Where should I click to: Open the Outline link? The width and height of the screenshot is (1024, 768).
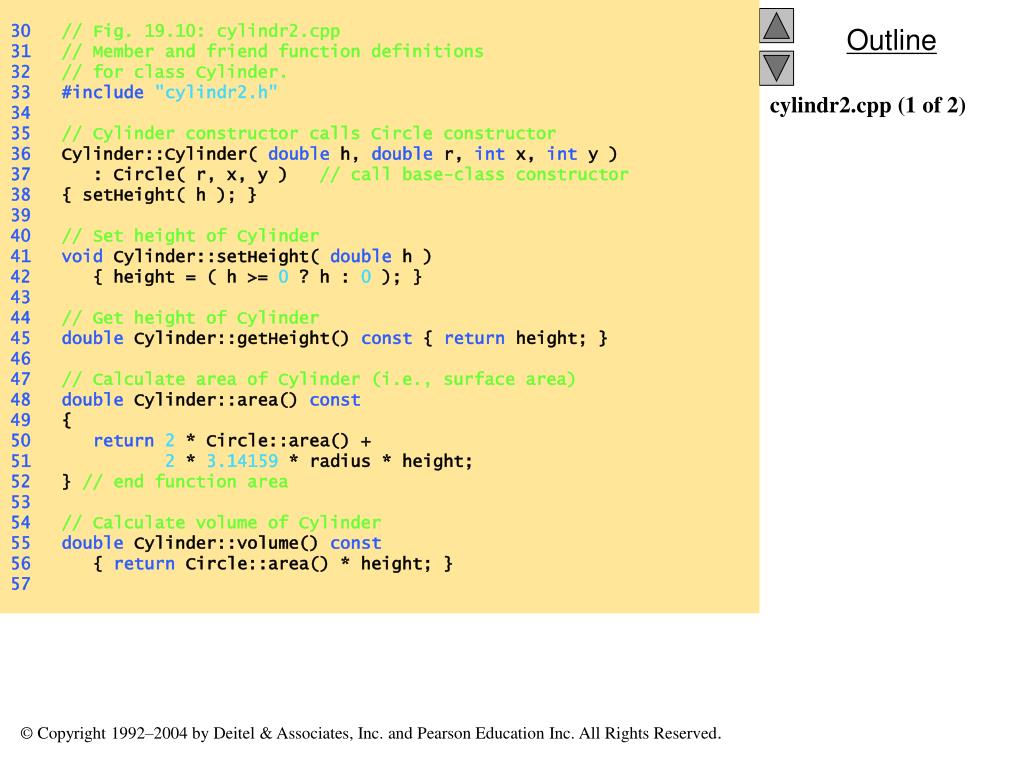(x=891, y=40)
